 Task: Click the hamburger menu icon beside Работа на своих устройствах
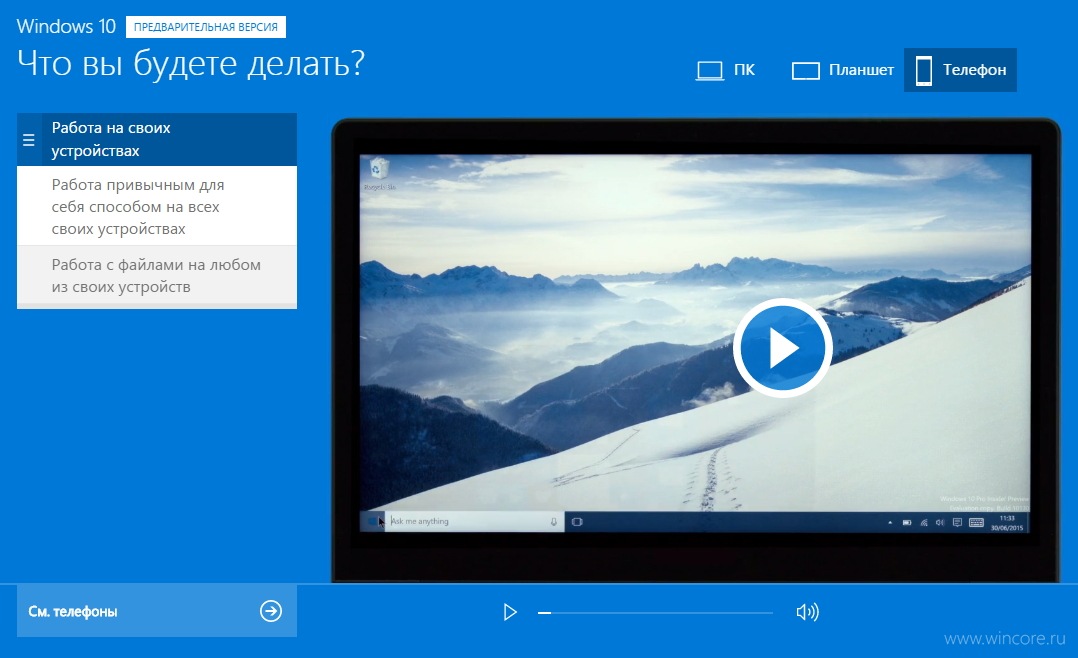29,140
